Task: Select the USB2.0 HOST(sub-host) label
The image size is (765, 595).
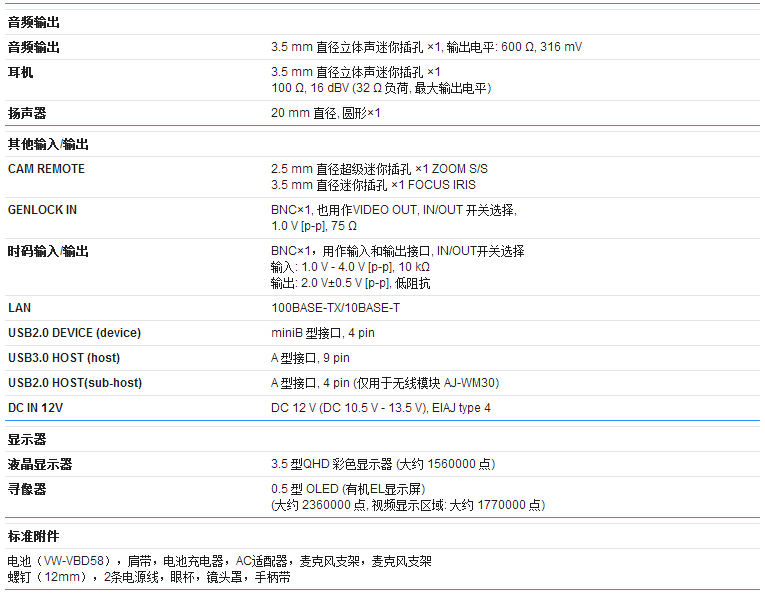Action: click(75, 383)
